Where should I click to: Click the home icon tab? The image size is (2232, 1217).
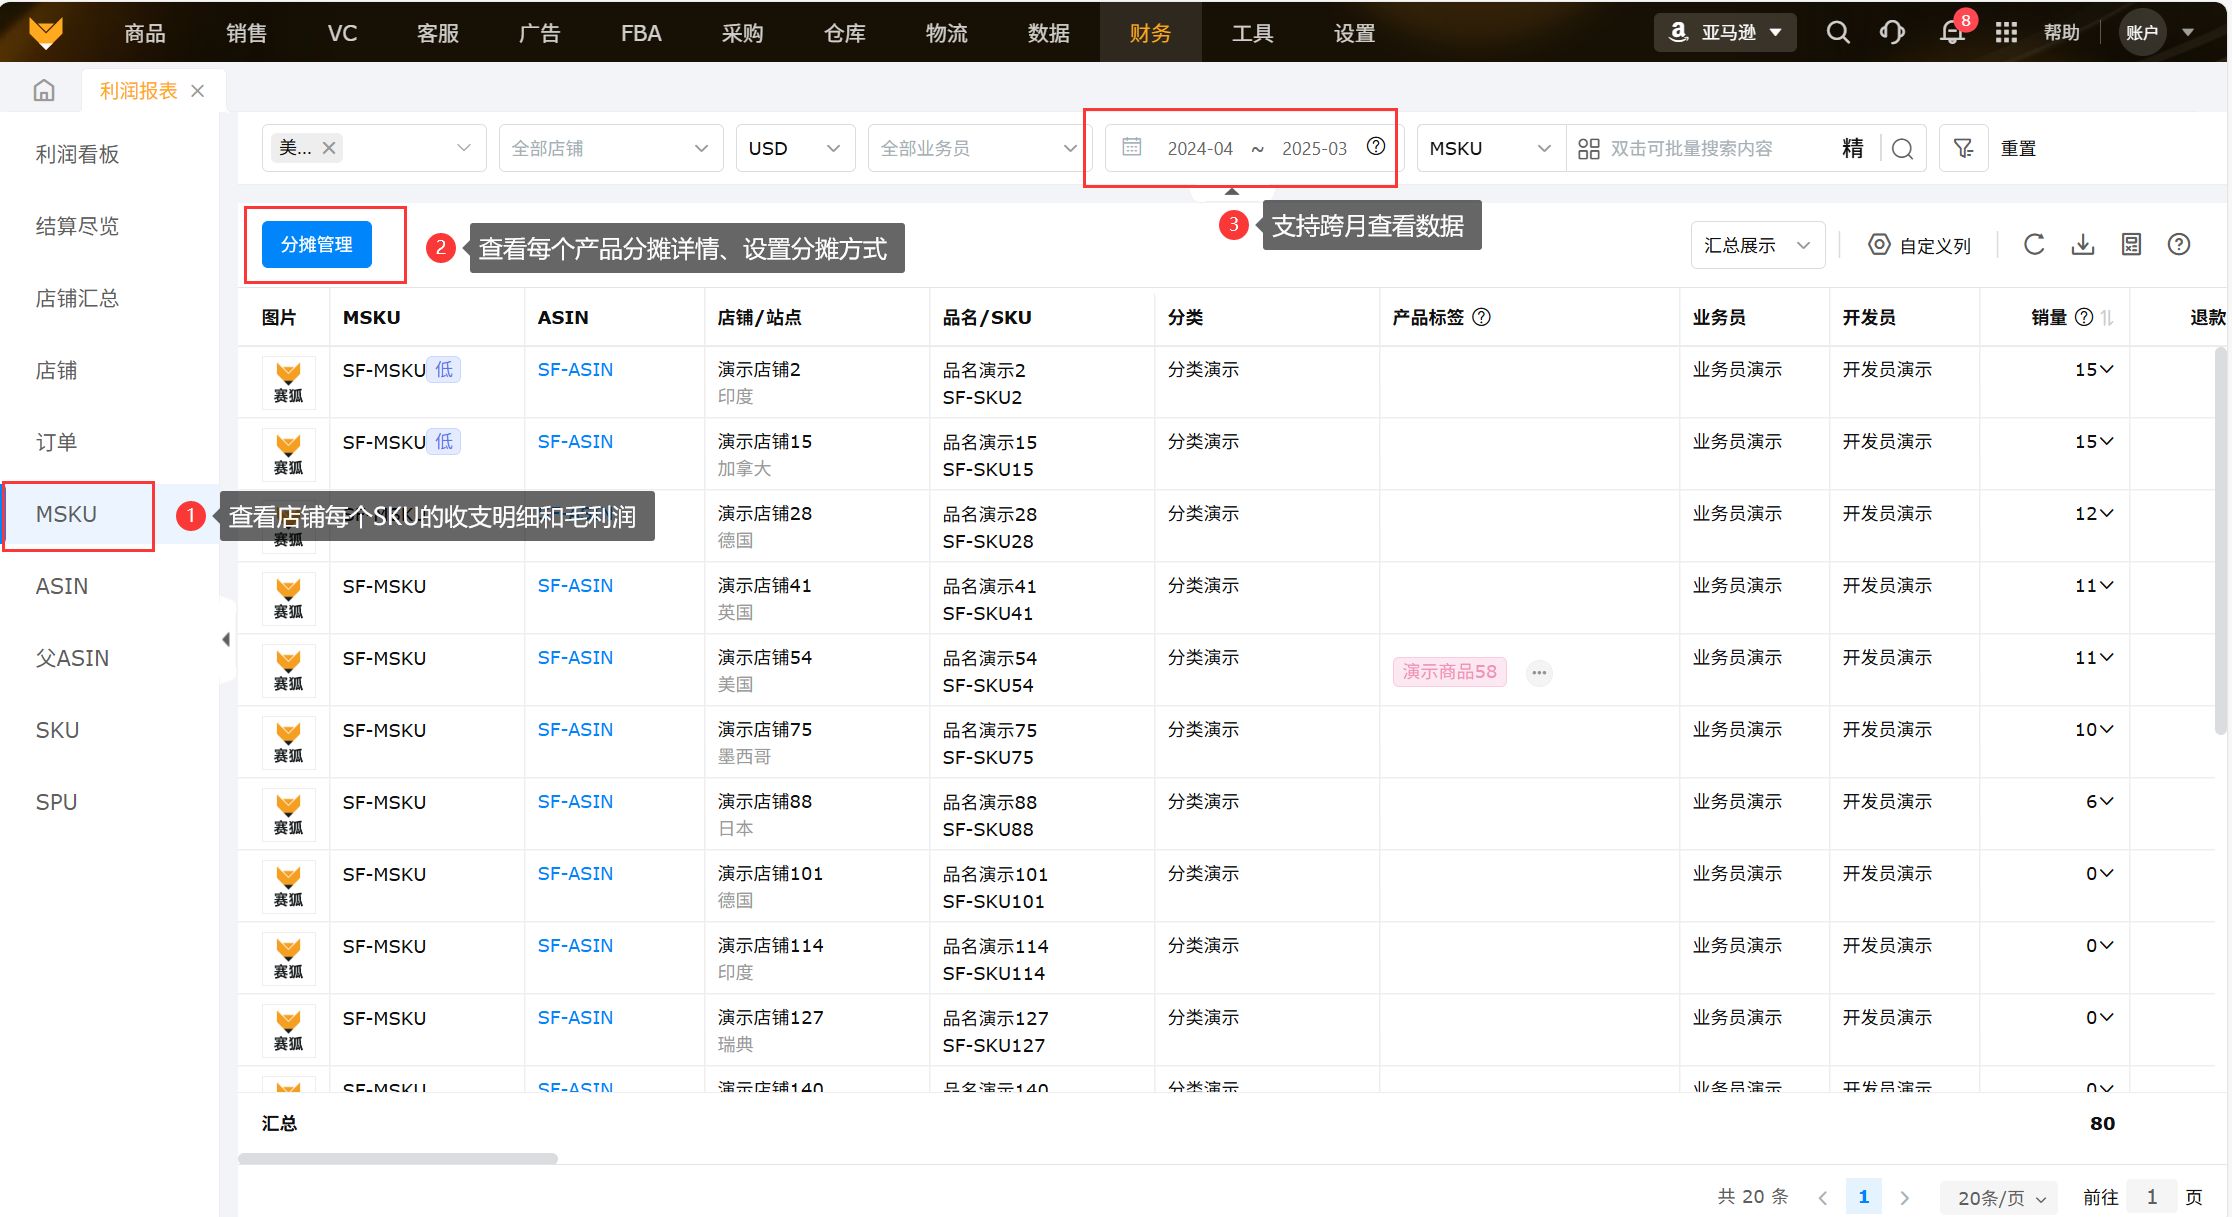[44, 91]
